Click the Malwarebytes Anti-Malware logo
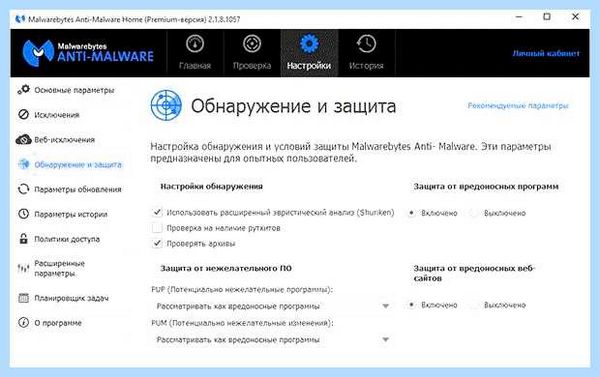600x377 pixels. [88, 53]
